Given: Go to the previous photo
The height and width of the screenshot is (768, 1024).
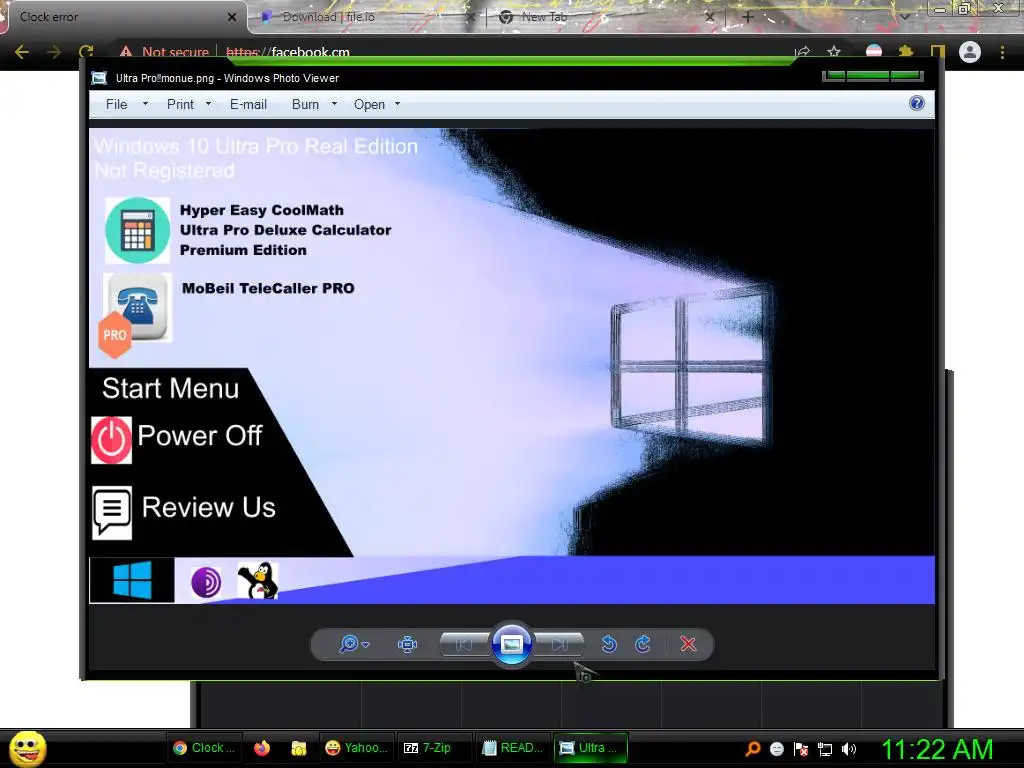Looking at the screenshot, I should point(464,645).
